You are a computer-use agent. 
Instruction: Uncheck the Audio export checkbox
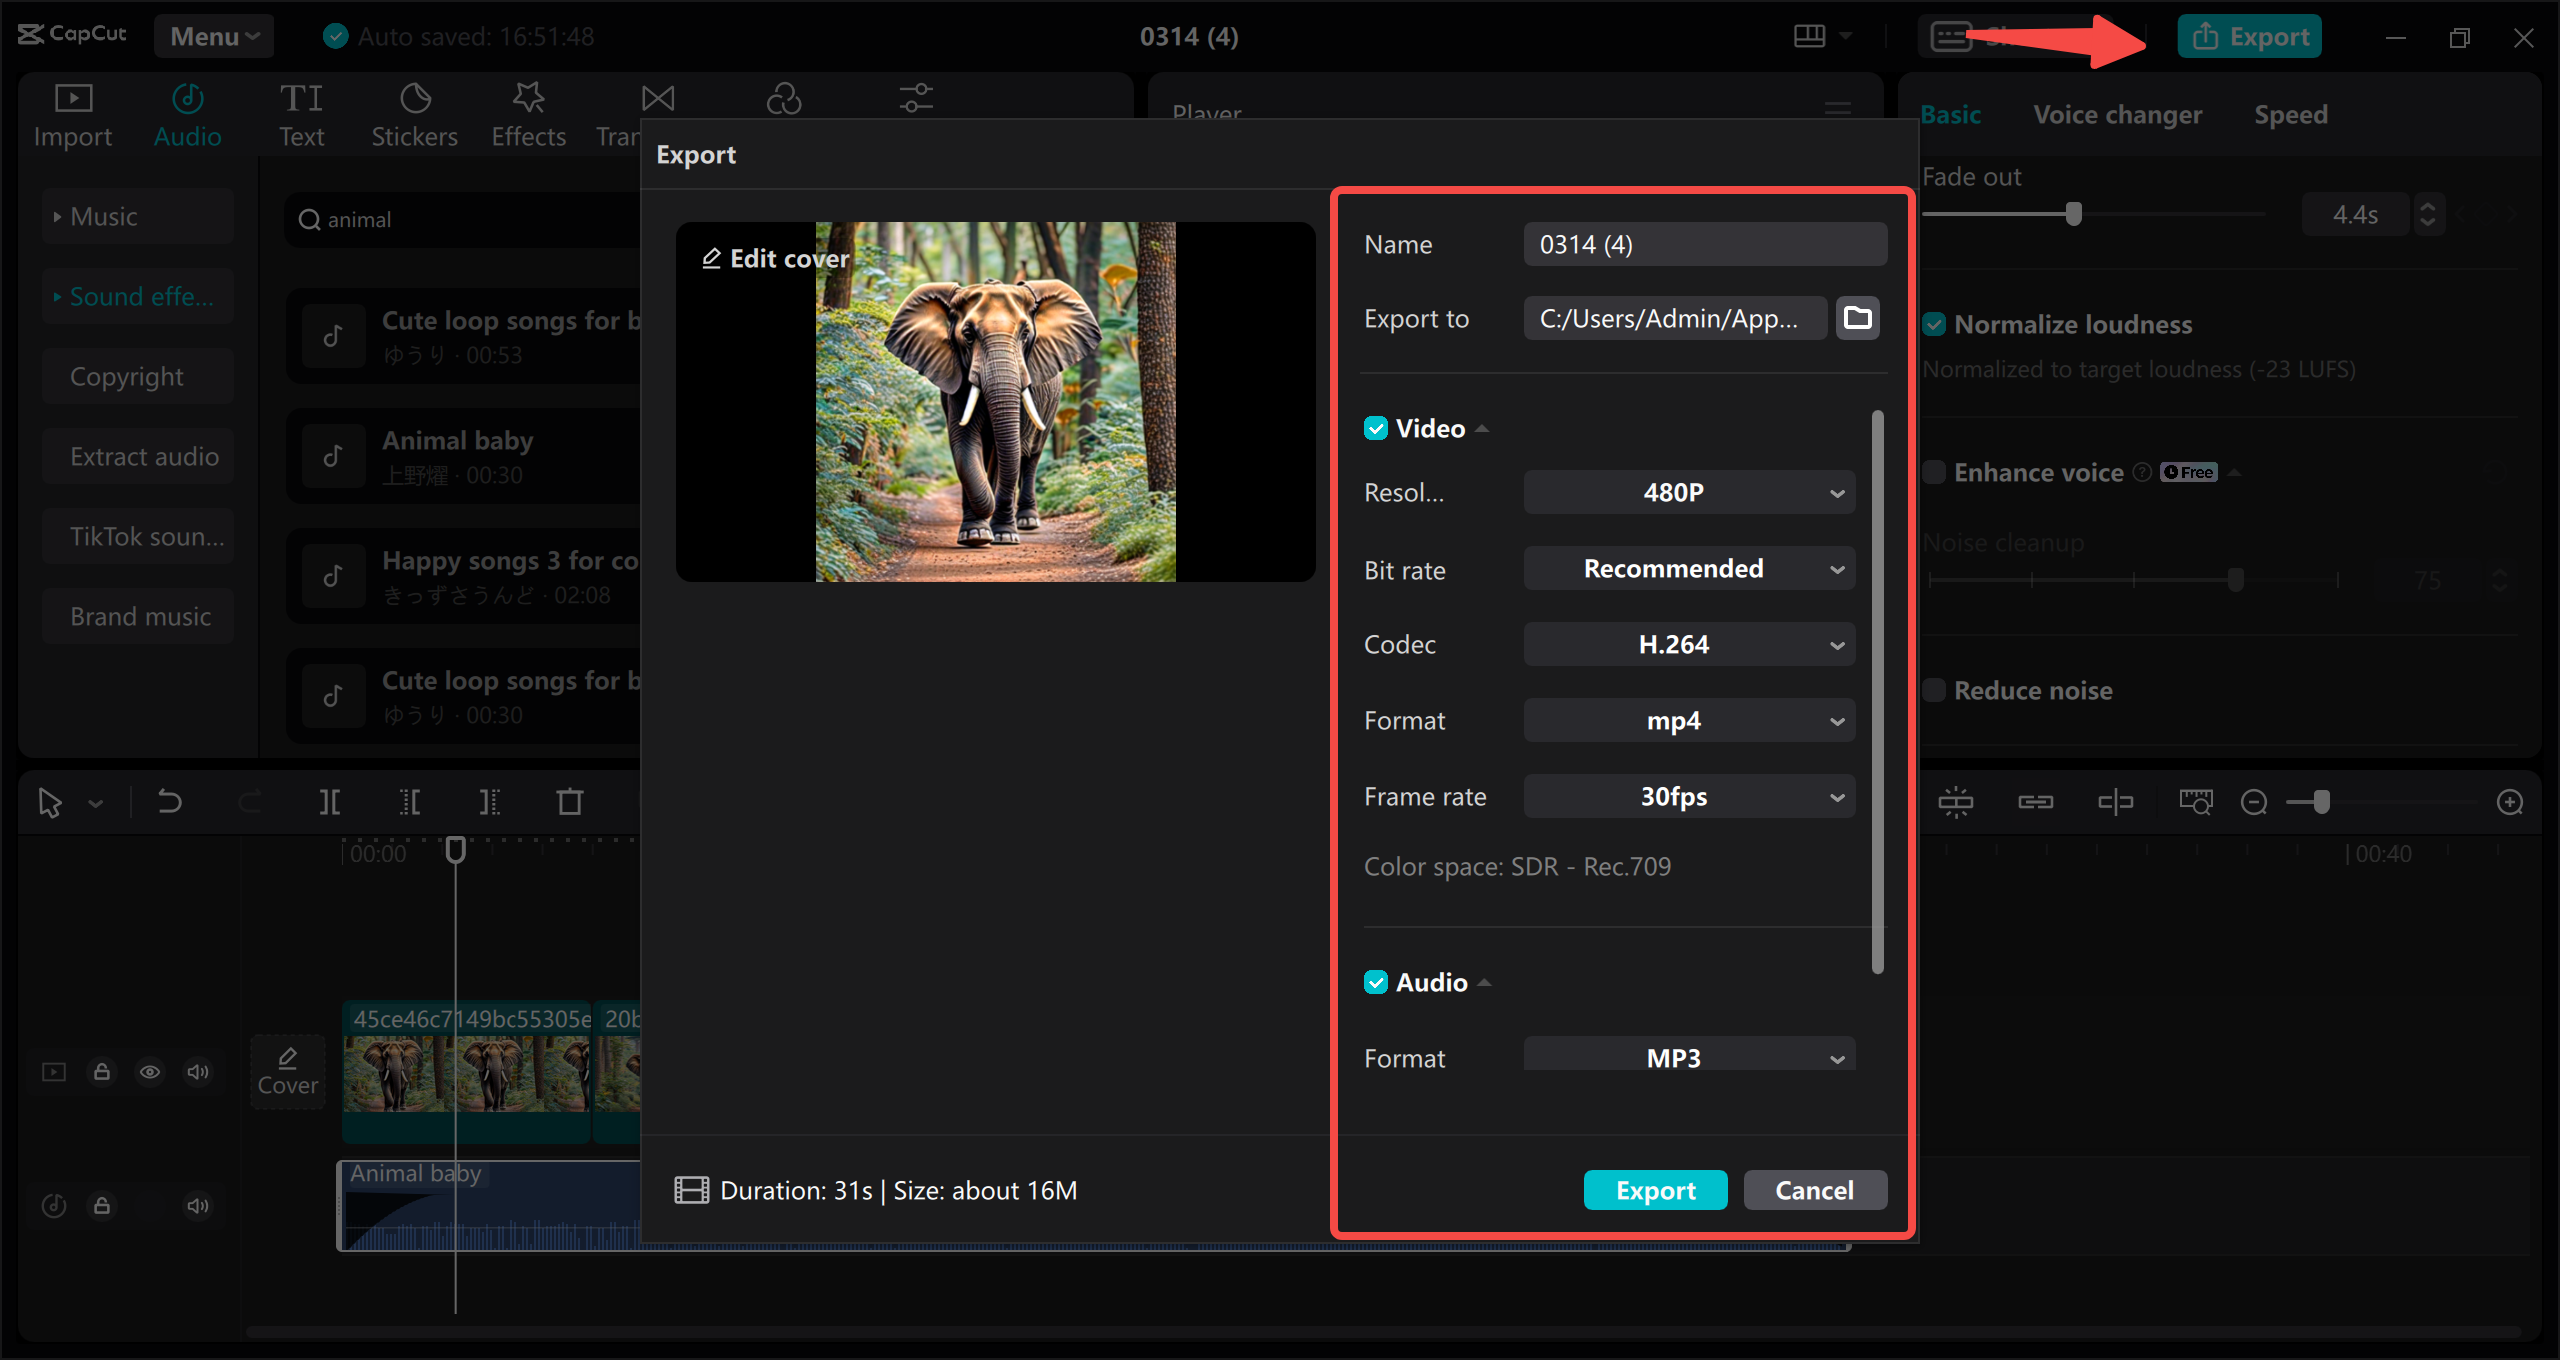(1377, 982)
